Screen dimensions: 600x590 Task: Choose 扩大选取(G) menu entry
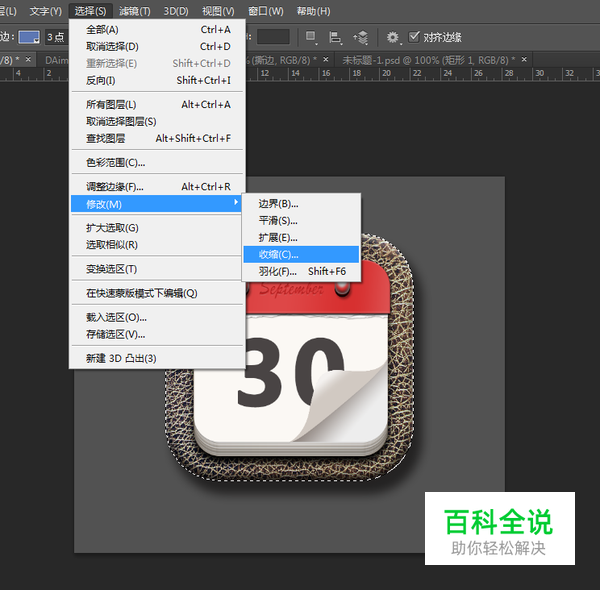157,228
